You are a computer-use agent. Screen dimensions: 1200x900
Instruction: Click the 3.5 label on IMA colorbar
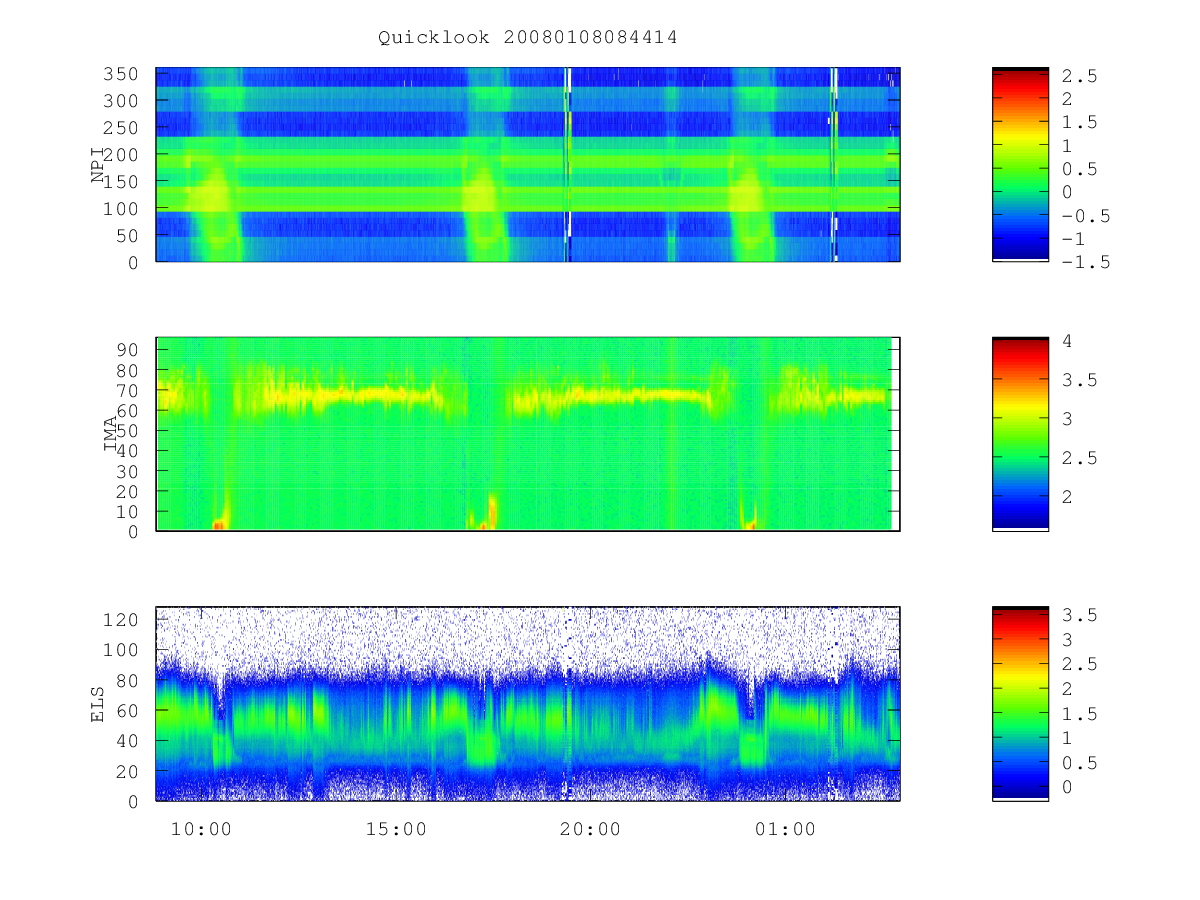point(1080,380)
